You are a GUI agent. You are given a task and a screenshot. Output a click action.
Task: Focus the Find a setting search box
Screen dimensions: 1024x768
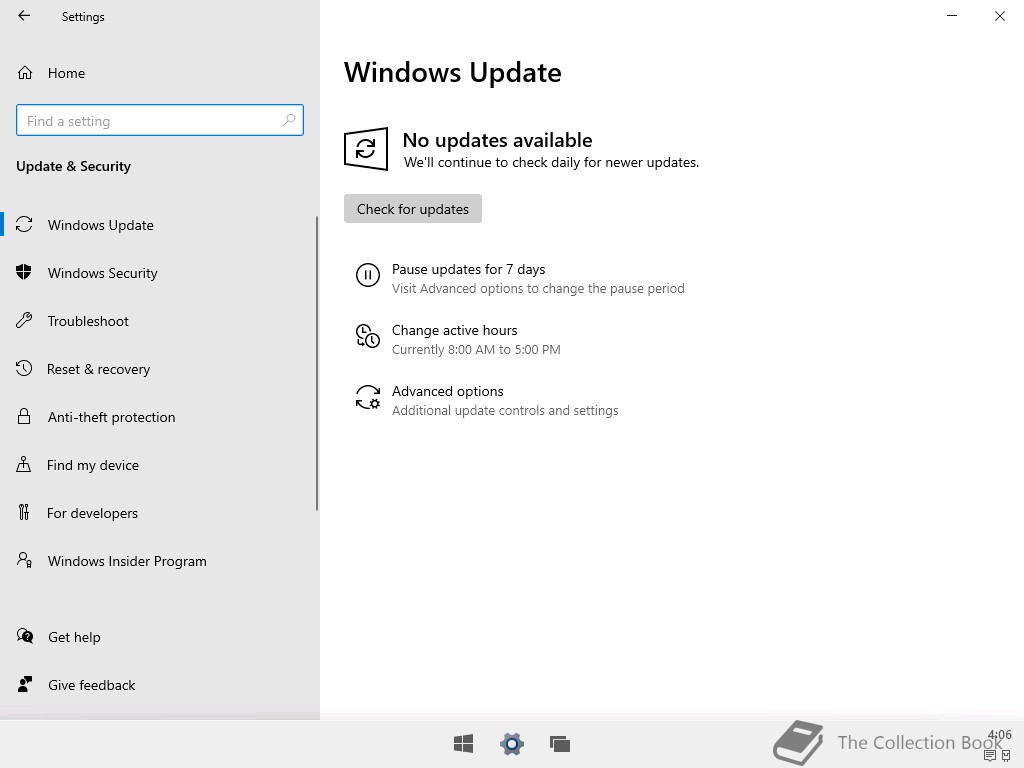tap(160, 120)
